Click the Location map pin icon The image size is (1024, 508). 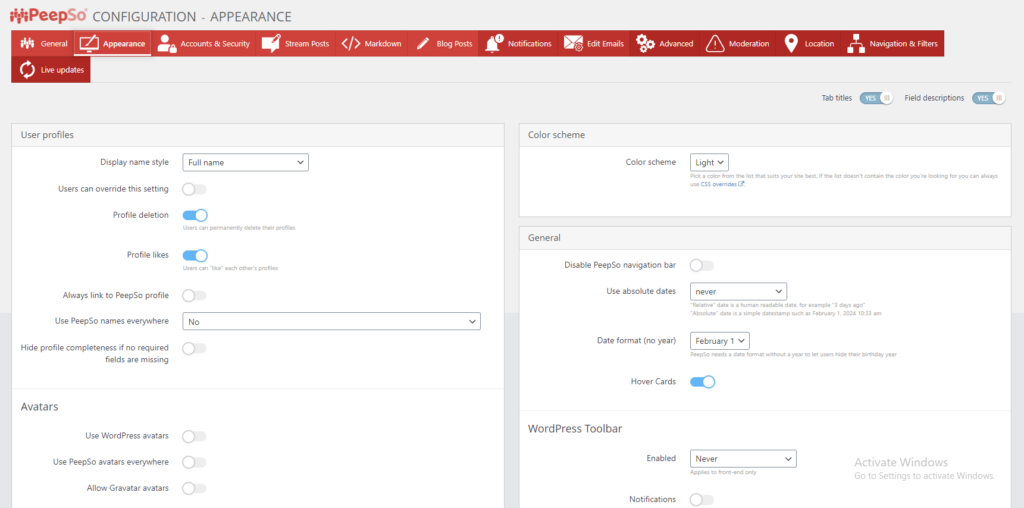tap(791, 44)
